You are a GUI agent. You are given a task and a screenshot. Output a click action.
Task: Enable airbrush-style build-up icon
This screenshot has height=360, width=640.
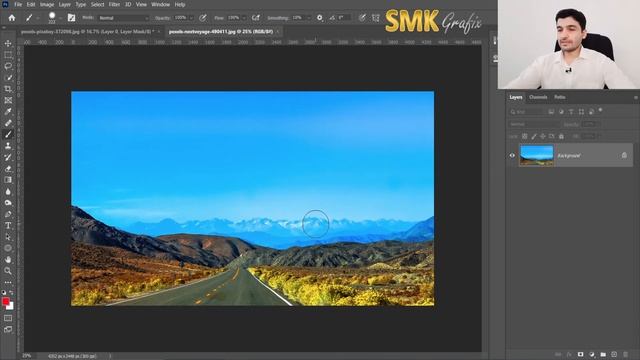coord(256,18)
